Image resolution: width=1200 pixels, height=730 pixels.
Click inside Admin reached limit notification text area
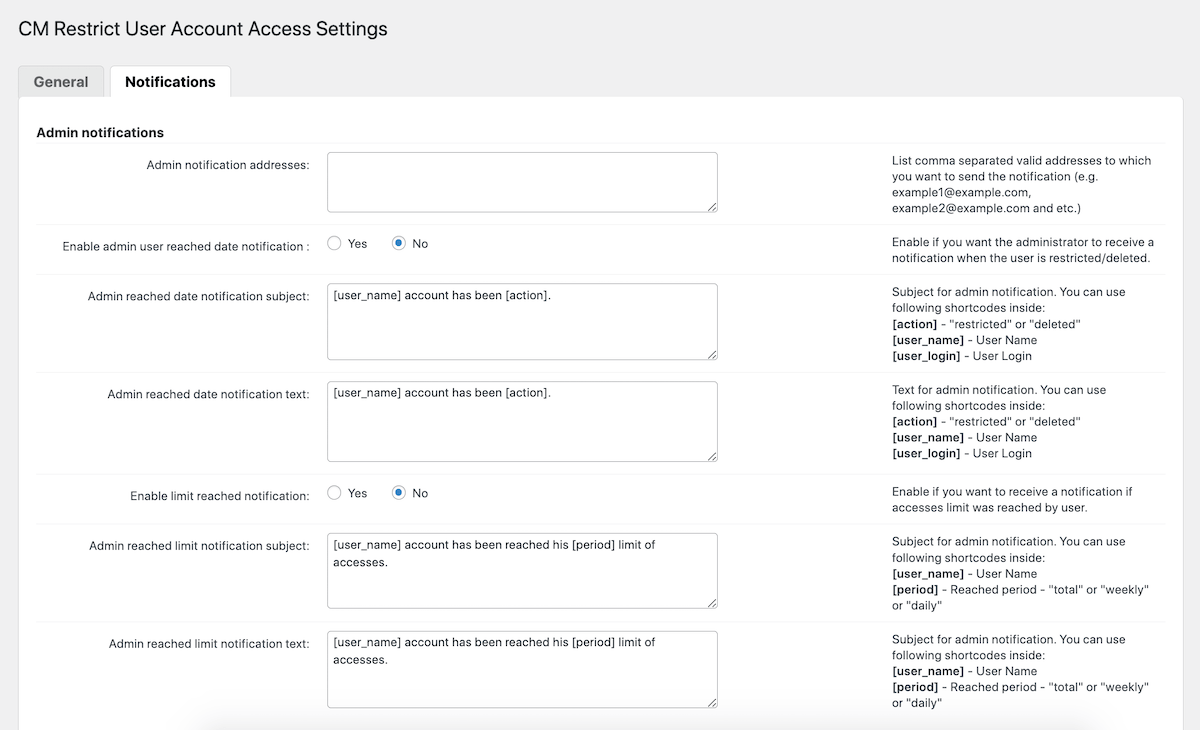click(521, 668)
